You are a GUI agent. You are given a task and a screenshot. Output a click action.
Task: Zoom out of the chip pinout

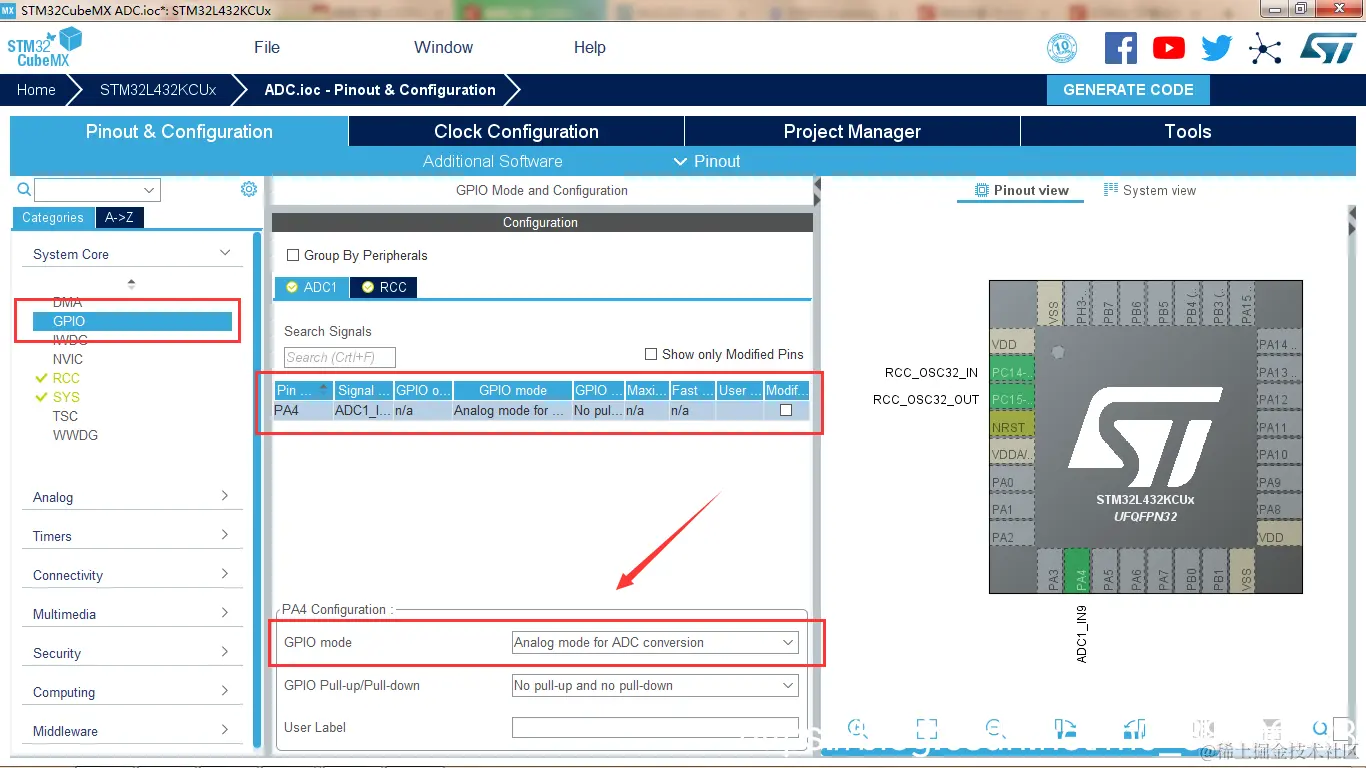click(x=995, y=728)
